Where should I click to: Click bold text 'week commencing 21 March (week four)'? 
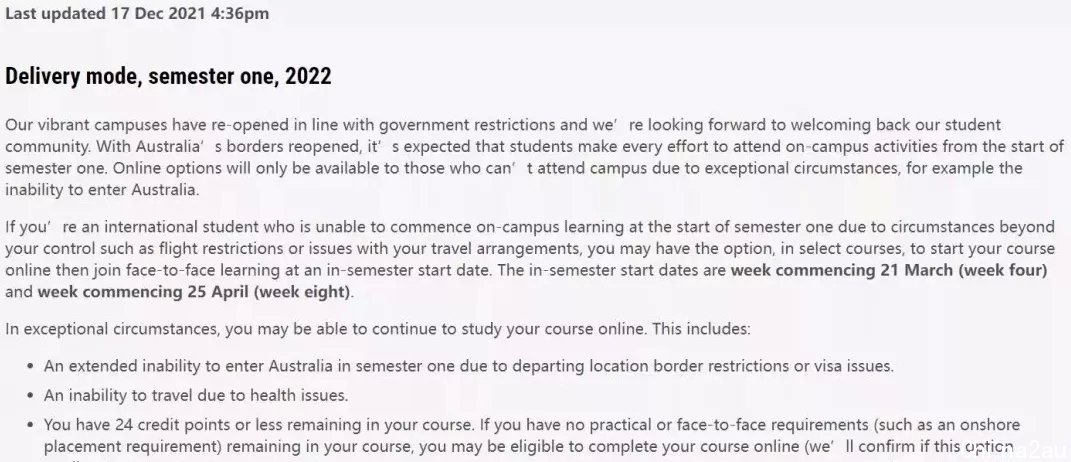(889, 269)
